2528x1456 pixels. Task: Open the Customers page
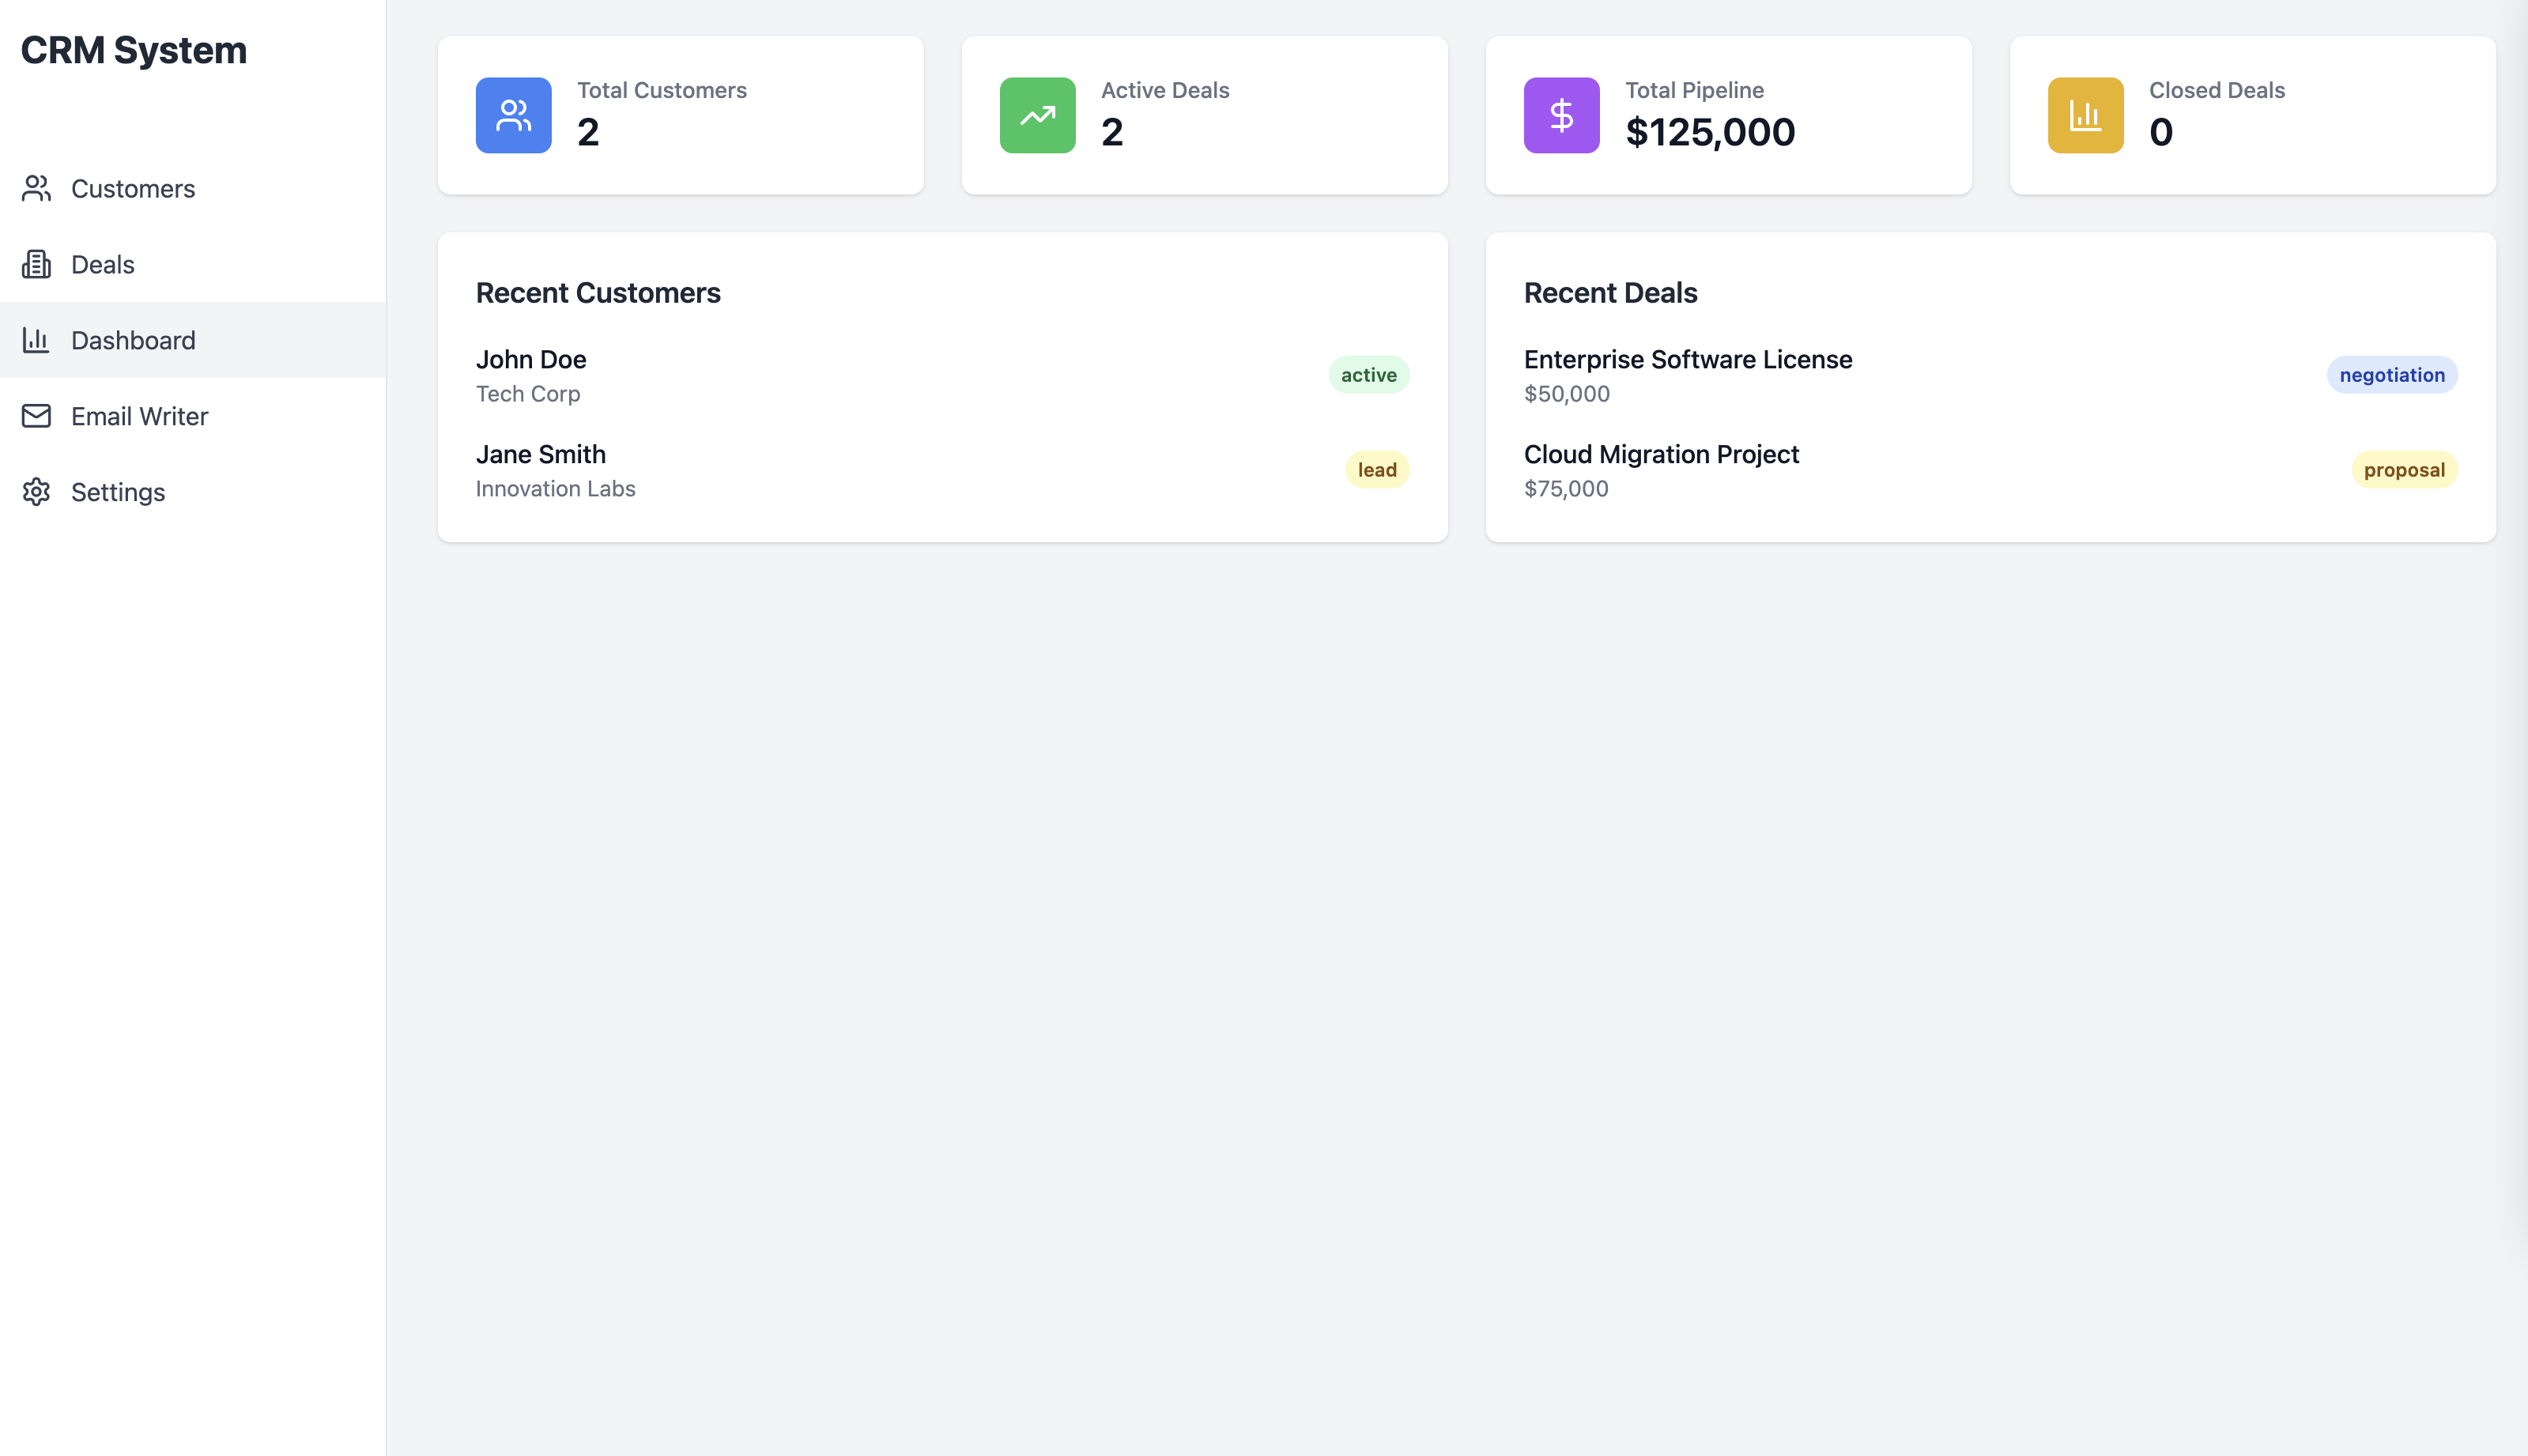(x=133, y=188)
